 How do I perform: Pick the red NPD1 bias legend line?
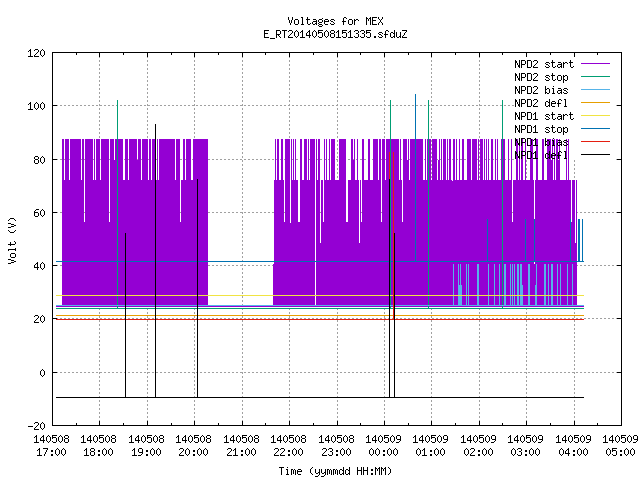click(x=595, y=142)
